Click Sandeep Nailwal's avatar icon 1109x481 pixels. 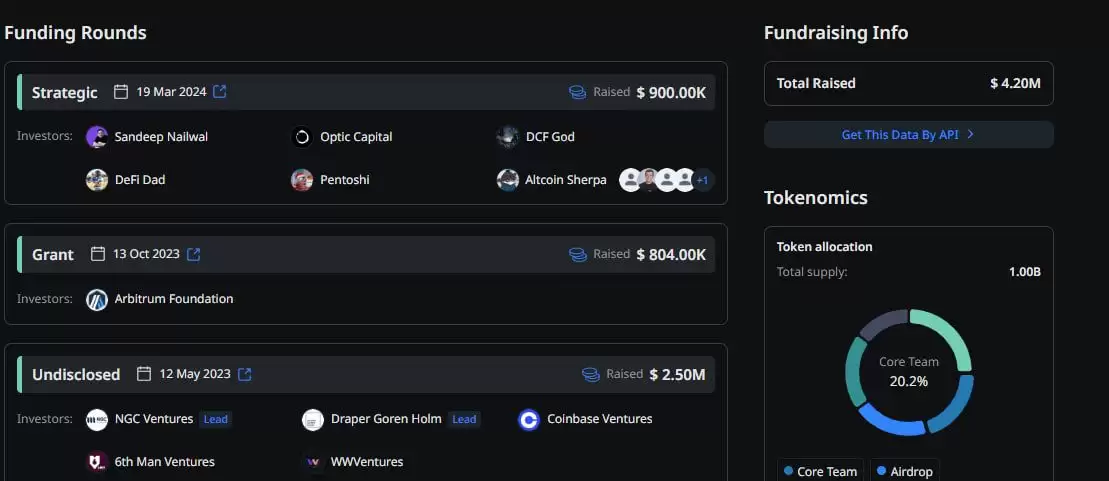pyautogui.click(x=97, y=137)
